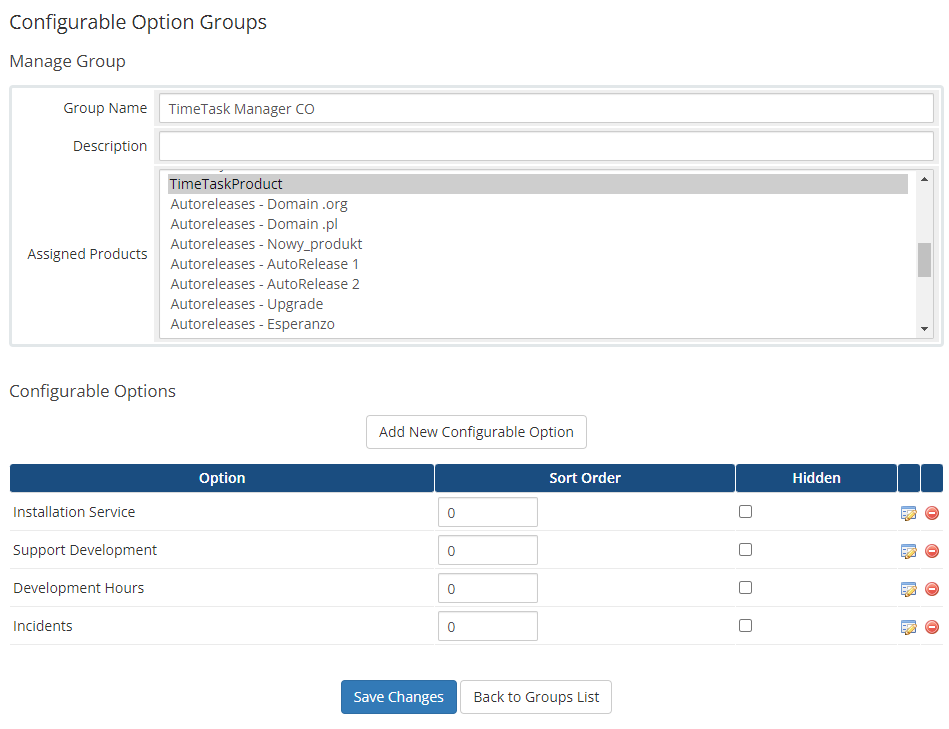Edit the Development Hours option
Screen dimensions: 949x729
908,589
